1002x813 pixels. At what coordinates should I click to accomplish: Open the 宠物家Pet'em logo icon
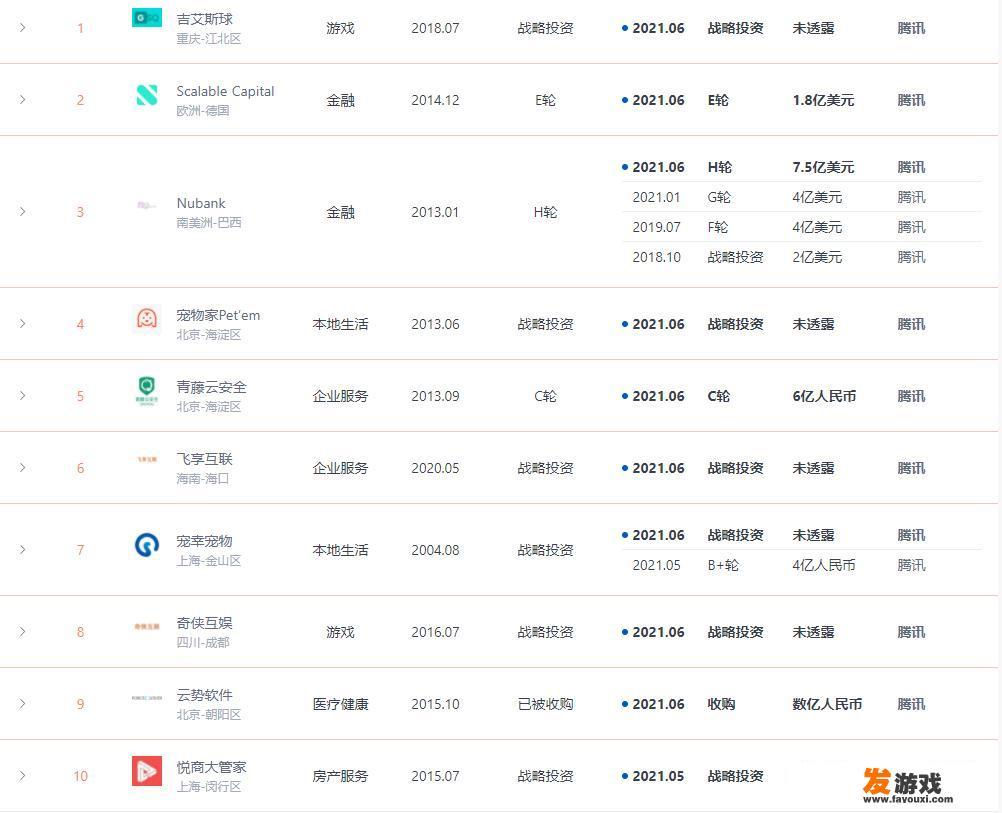(147, 318)
